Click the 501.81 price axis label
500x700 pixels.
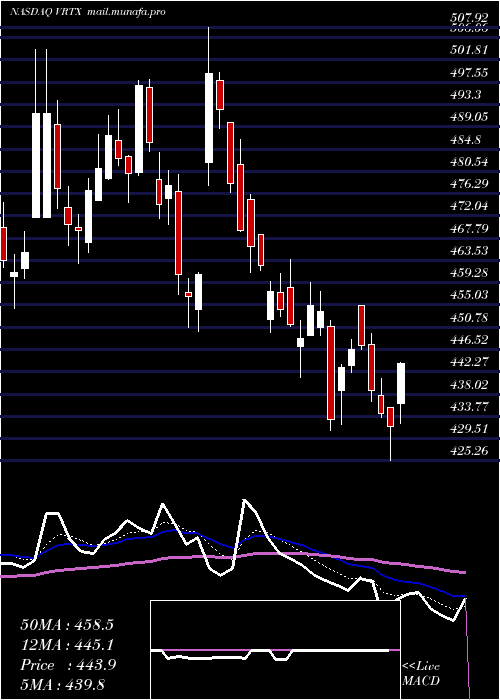[x=469, y=50]
